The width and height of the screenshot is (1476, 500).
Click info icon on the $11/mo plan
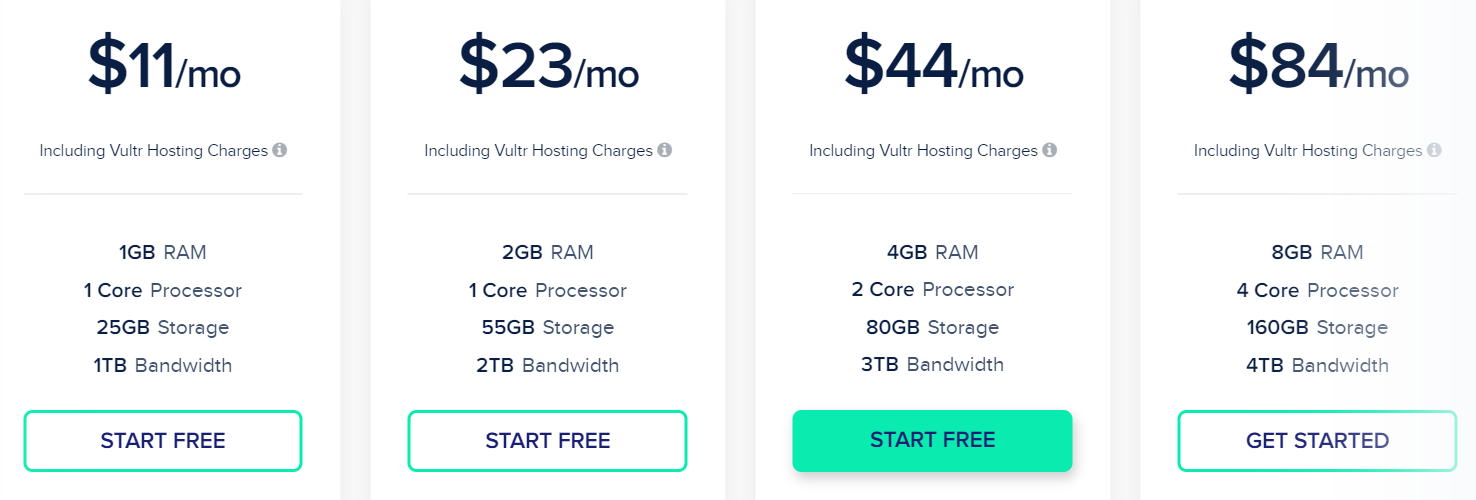(x=280, y=150)
